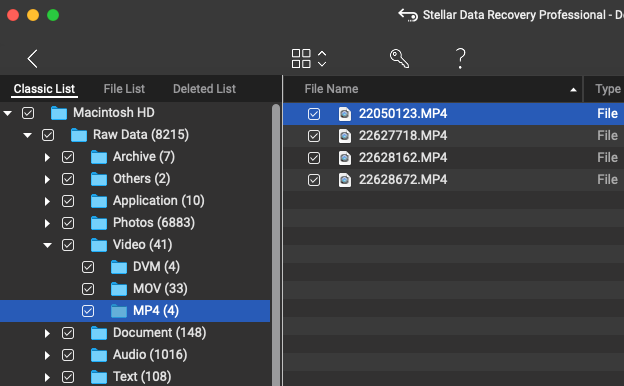Expand the Application (10) tree node
This screenshot has width=624, height=386.
(47, 201)
